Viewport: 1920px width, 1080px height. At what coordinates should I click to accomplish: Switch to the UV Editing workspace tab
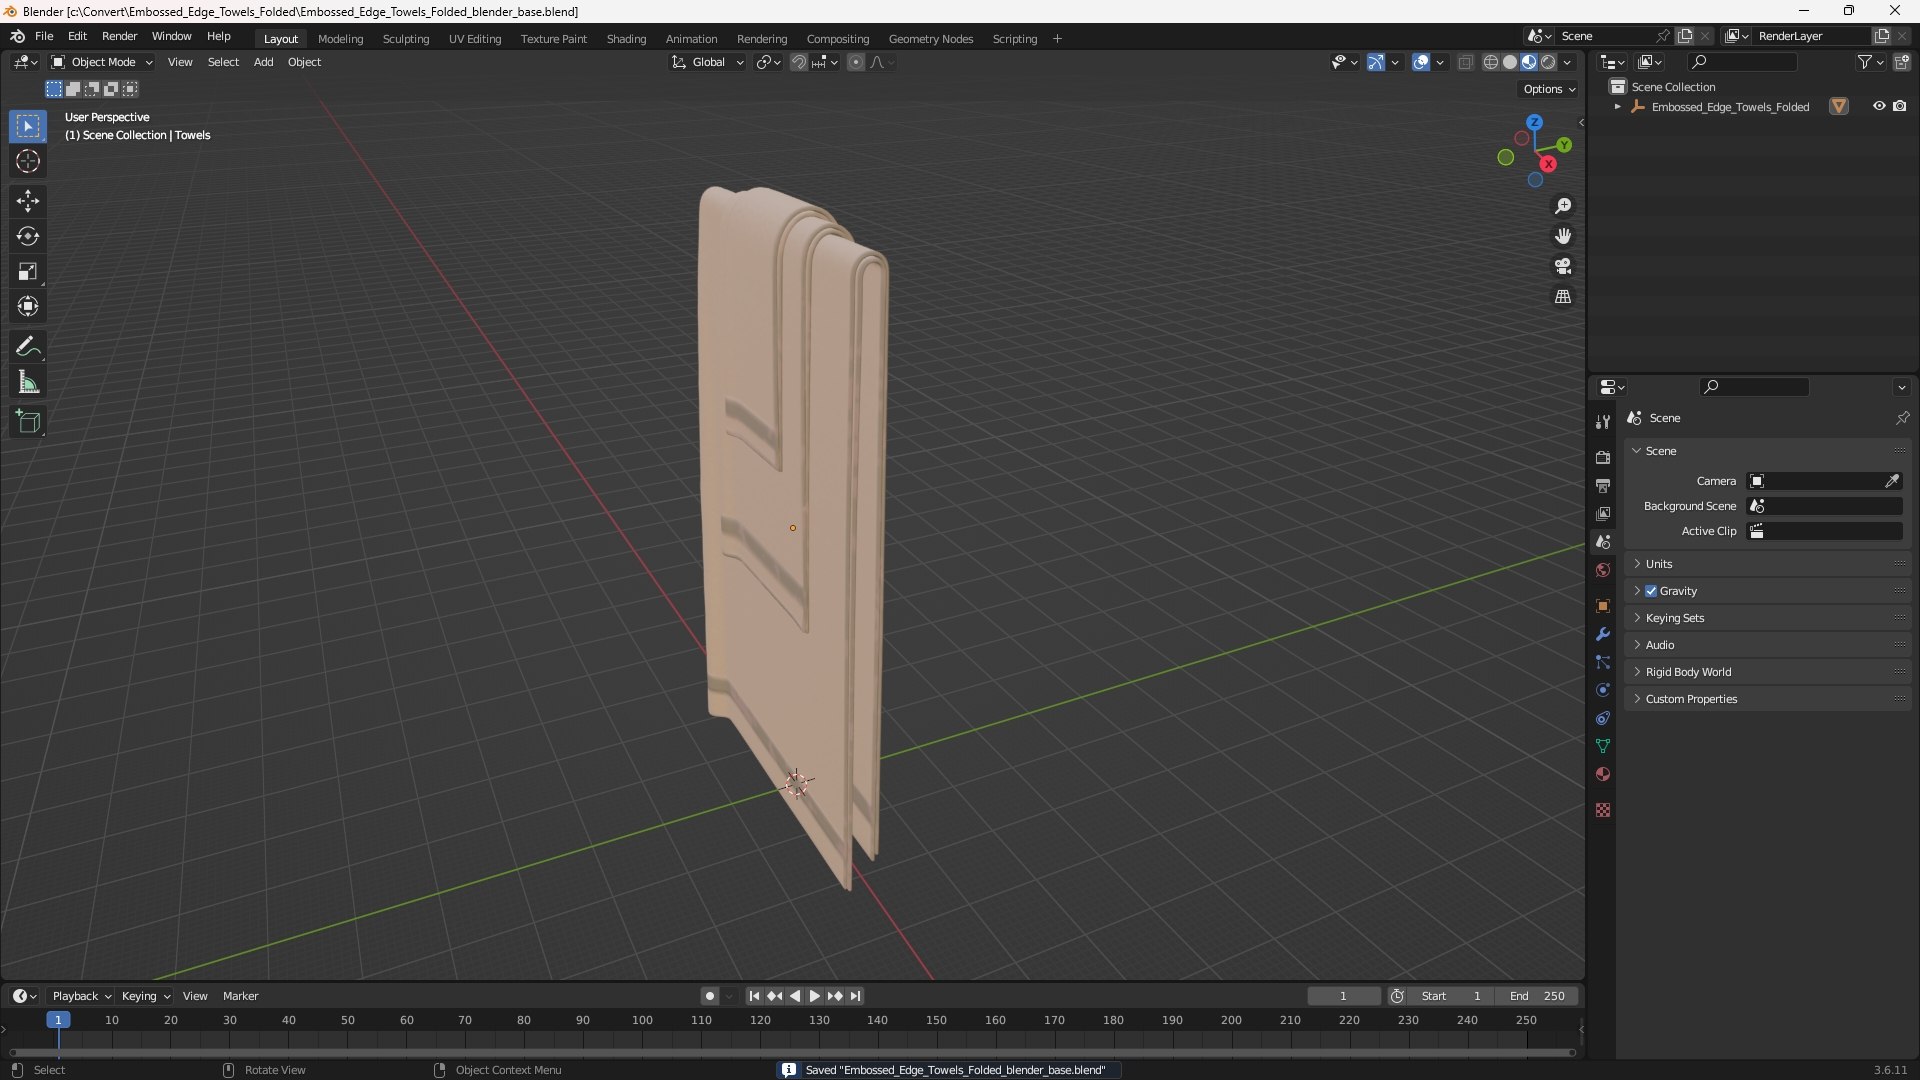pos(475,39)
